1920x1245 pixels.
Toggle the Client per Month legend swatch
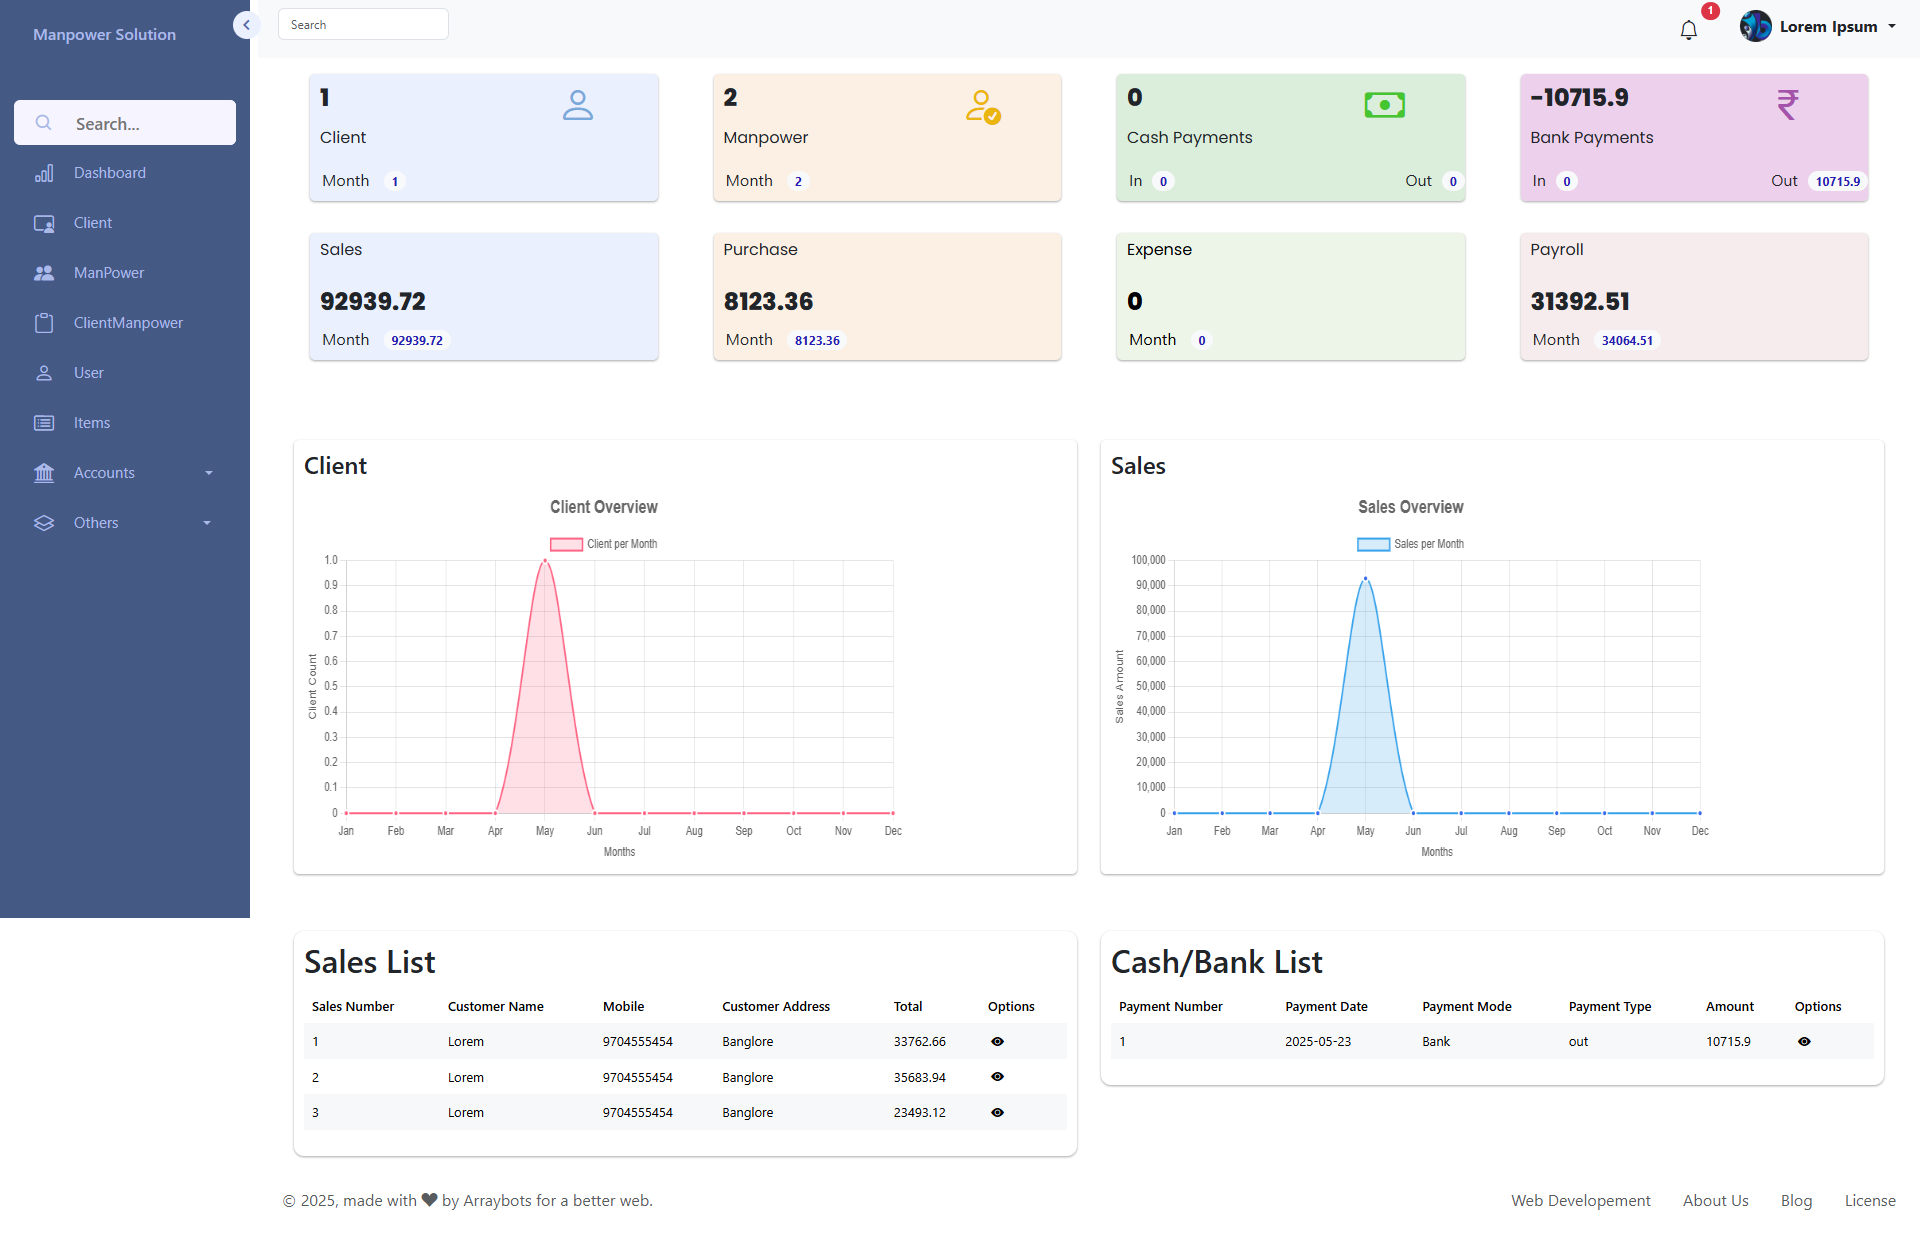coord(566,544)
